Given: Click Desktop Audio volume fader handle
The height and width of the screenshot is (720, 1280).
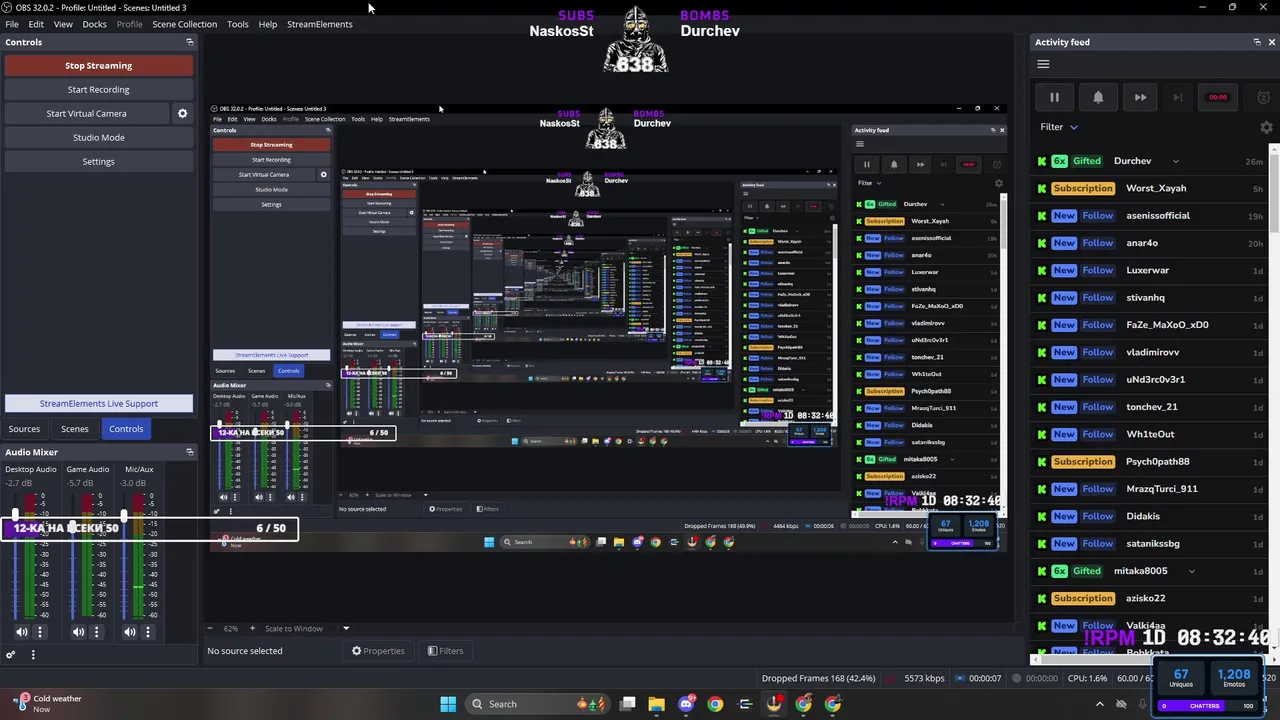Looking at the screenshot, I should point(15,516).
